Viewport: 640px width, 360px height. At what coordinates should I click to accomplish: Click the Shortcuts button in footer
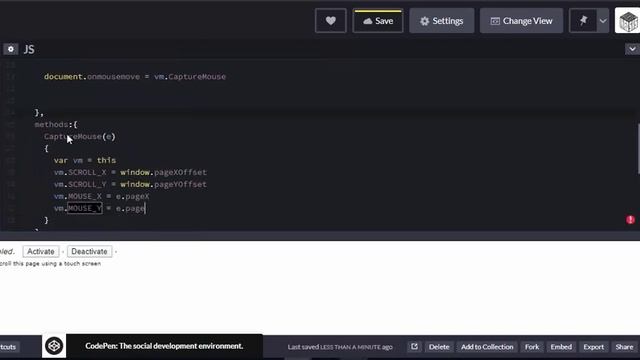tap(8, 347)
